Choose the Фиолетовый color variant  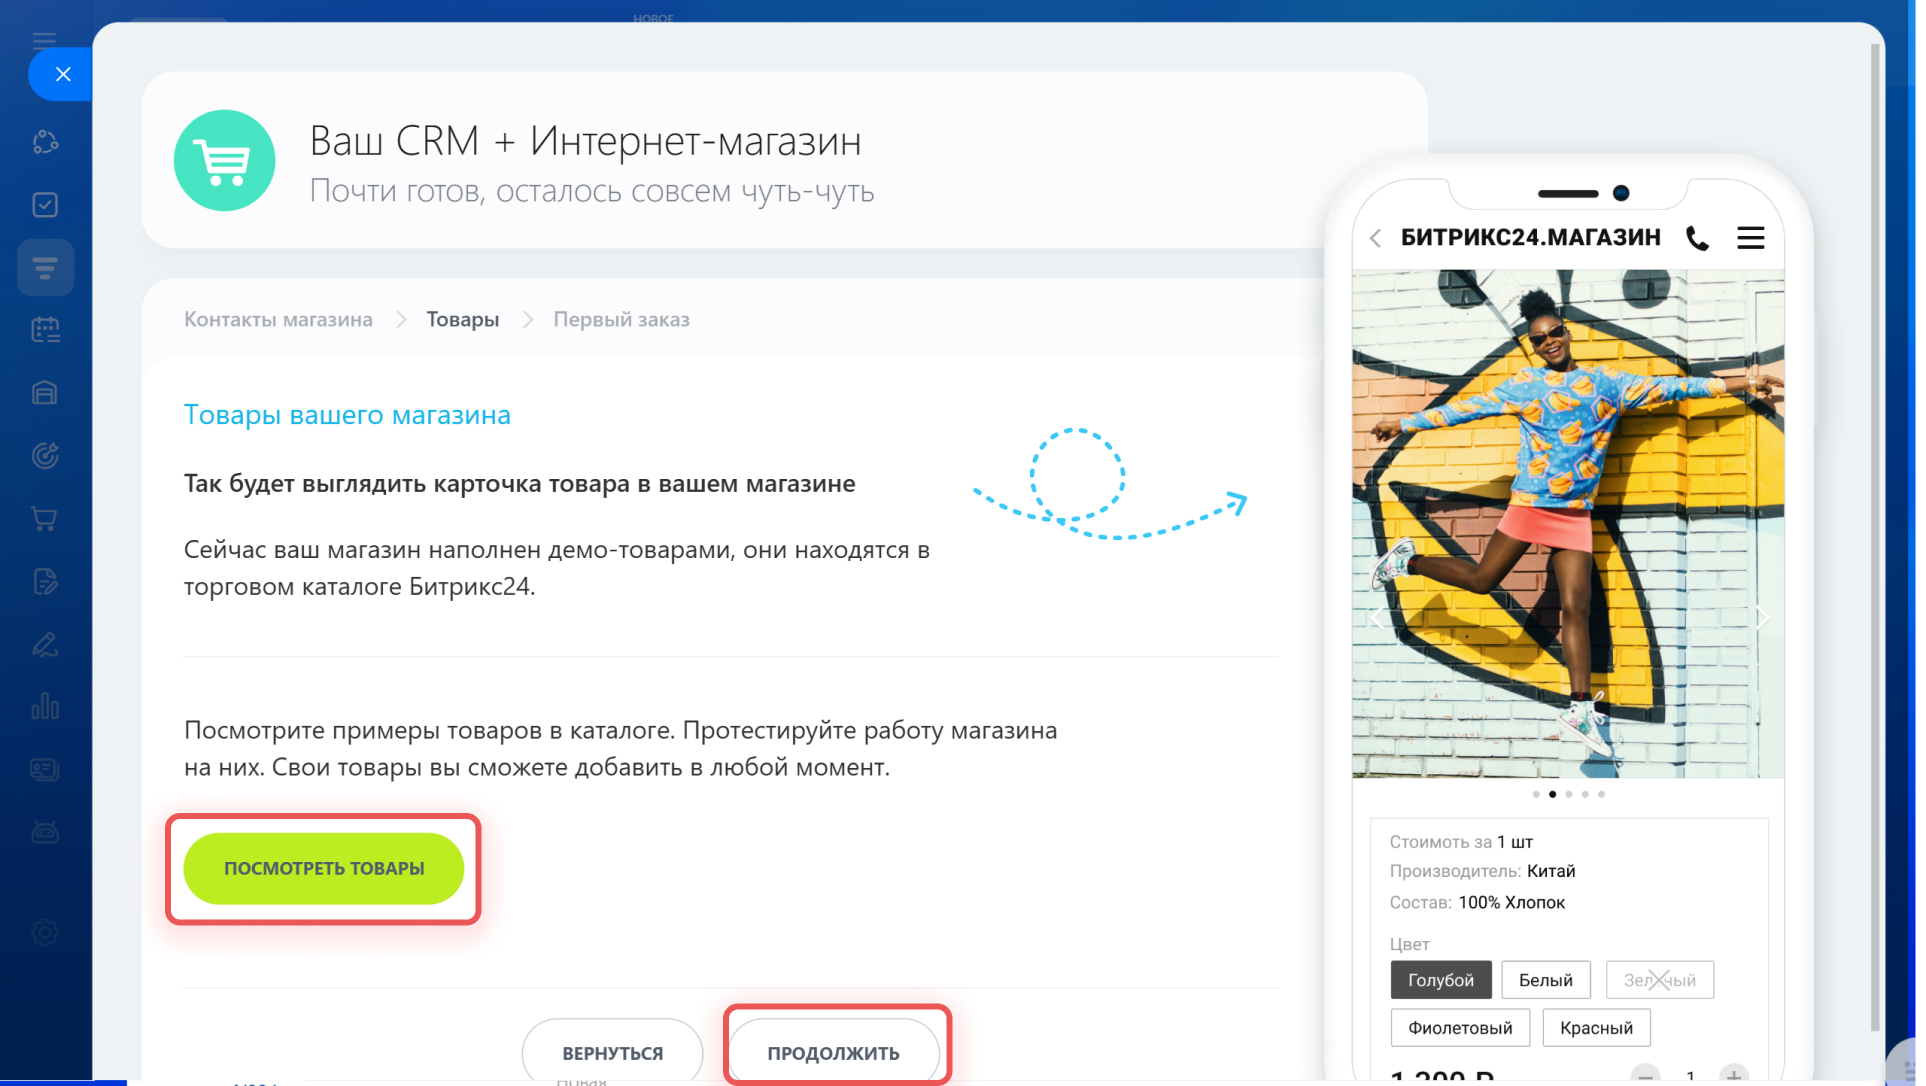point(1459,1028)
